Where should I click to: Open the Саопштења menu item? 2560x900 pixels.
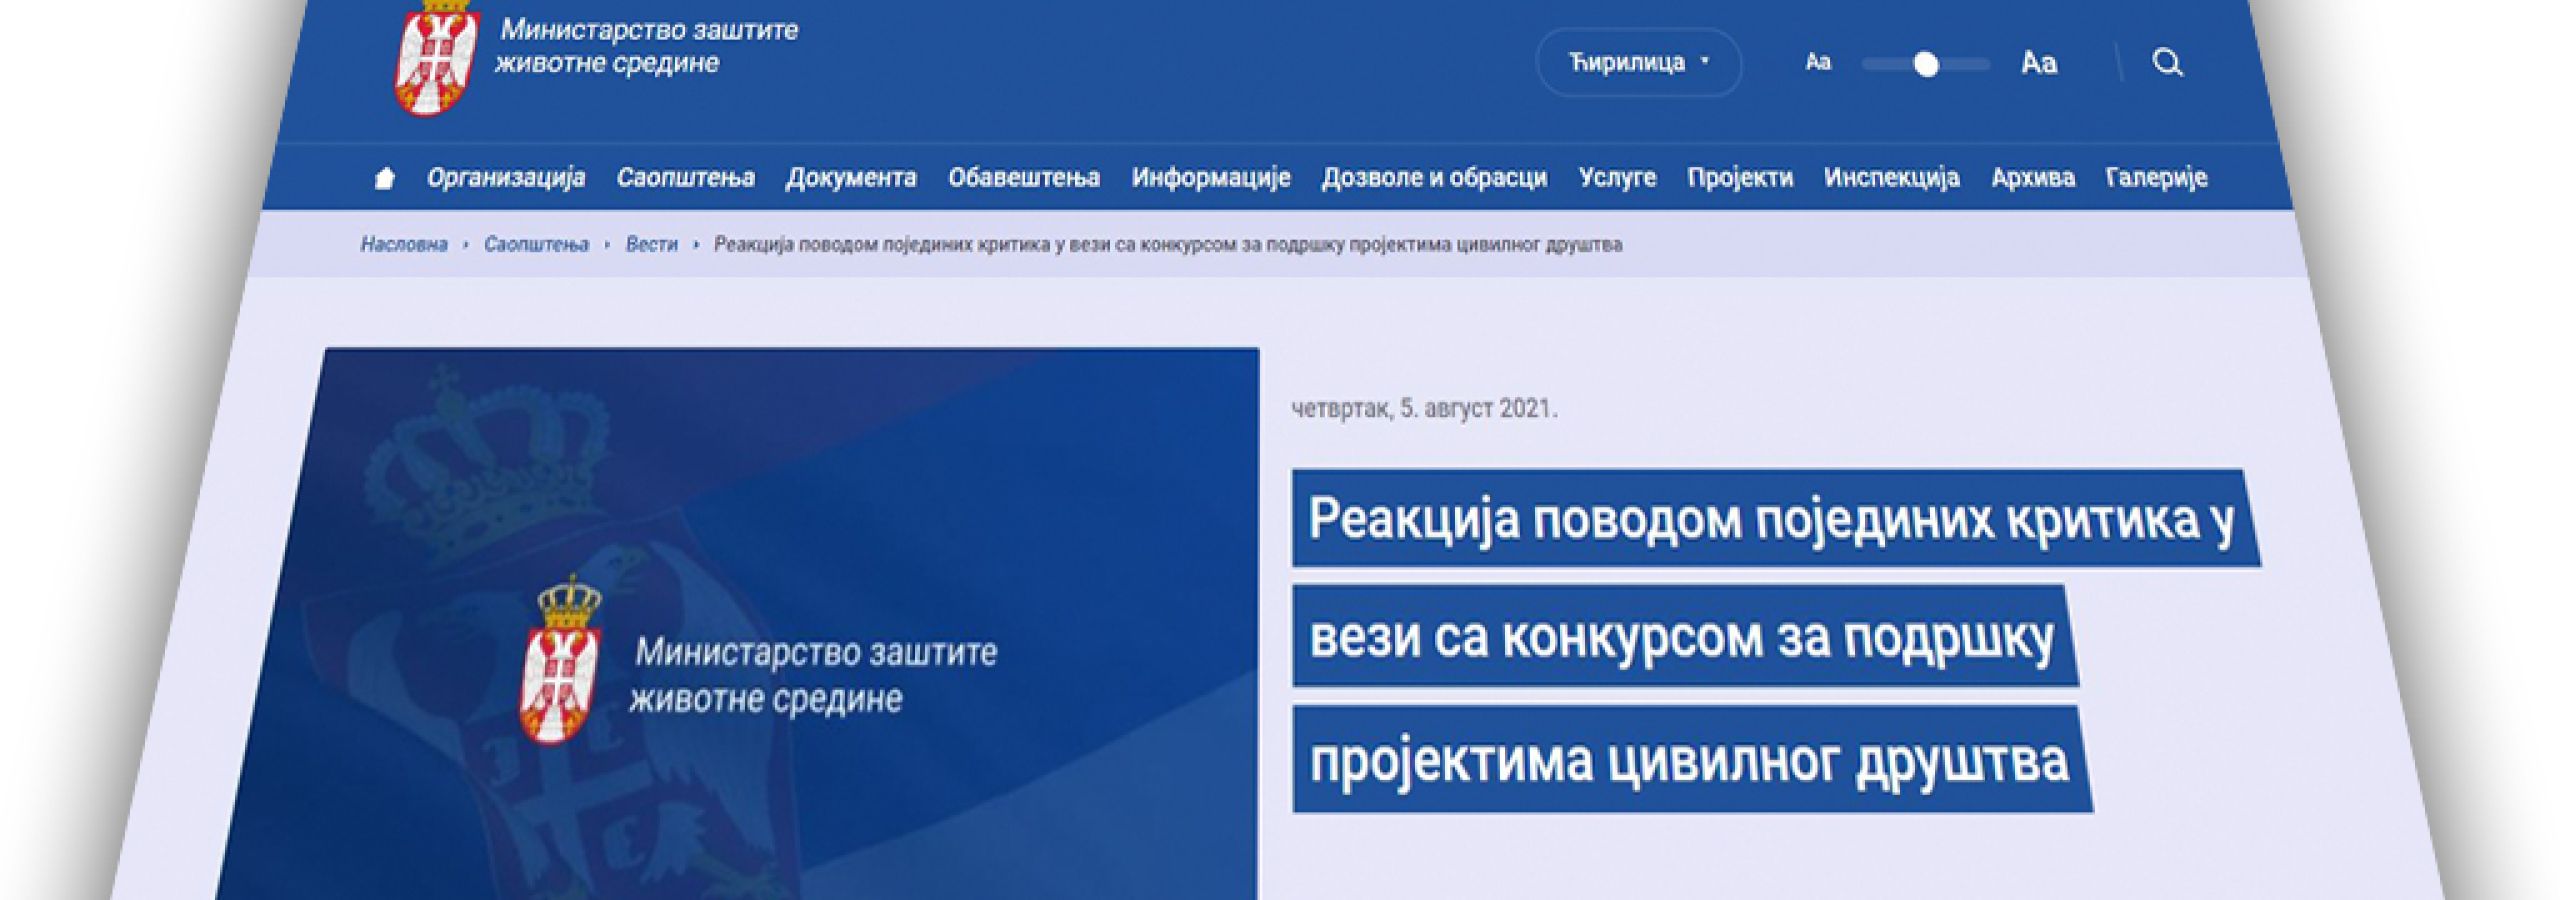click(685, 178)
